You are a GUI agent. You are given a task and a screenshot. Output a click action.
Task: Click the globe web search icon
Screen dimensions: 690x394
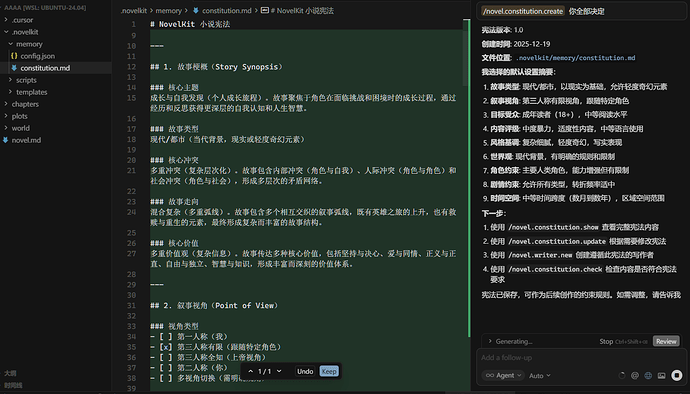coord(648,376)
